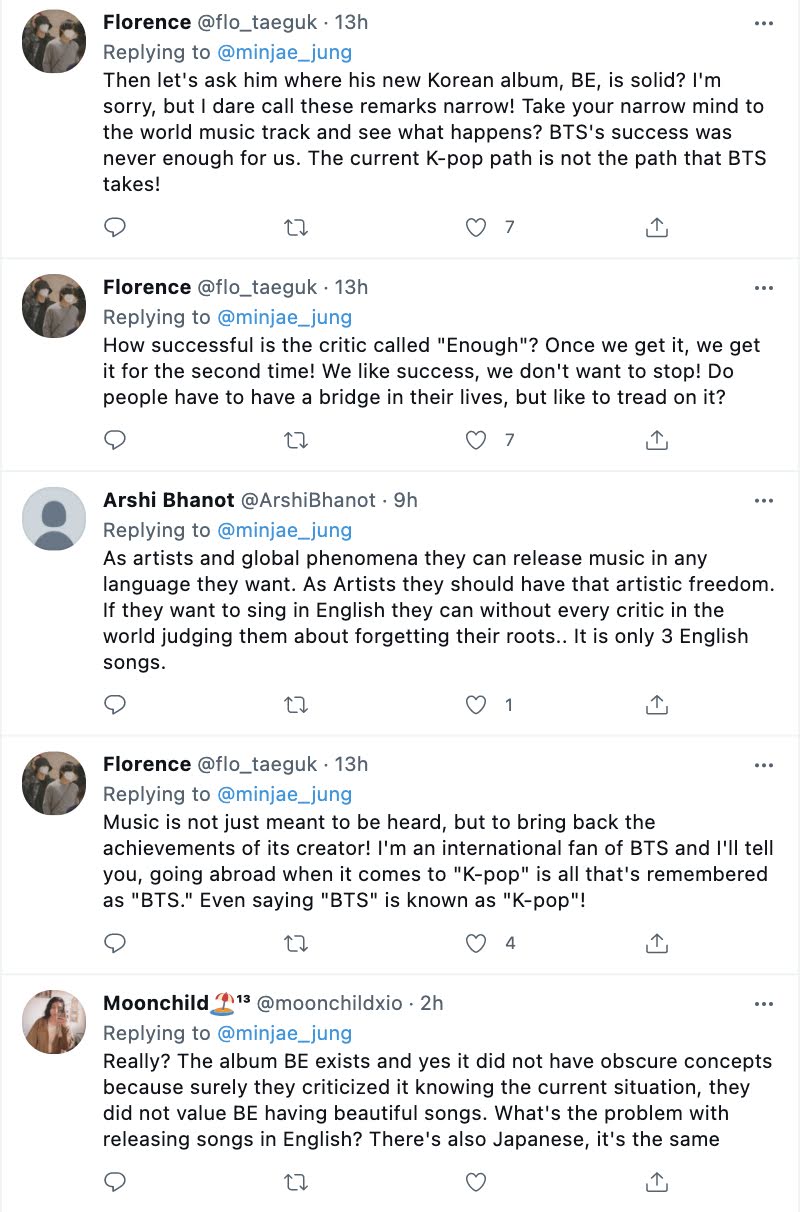This screenshot has height=1212, width=800.
Task: Like Moonchild's tweet about album BE
Action: [x=477, y=1182]
